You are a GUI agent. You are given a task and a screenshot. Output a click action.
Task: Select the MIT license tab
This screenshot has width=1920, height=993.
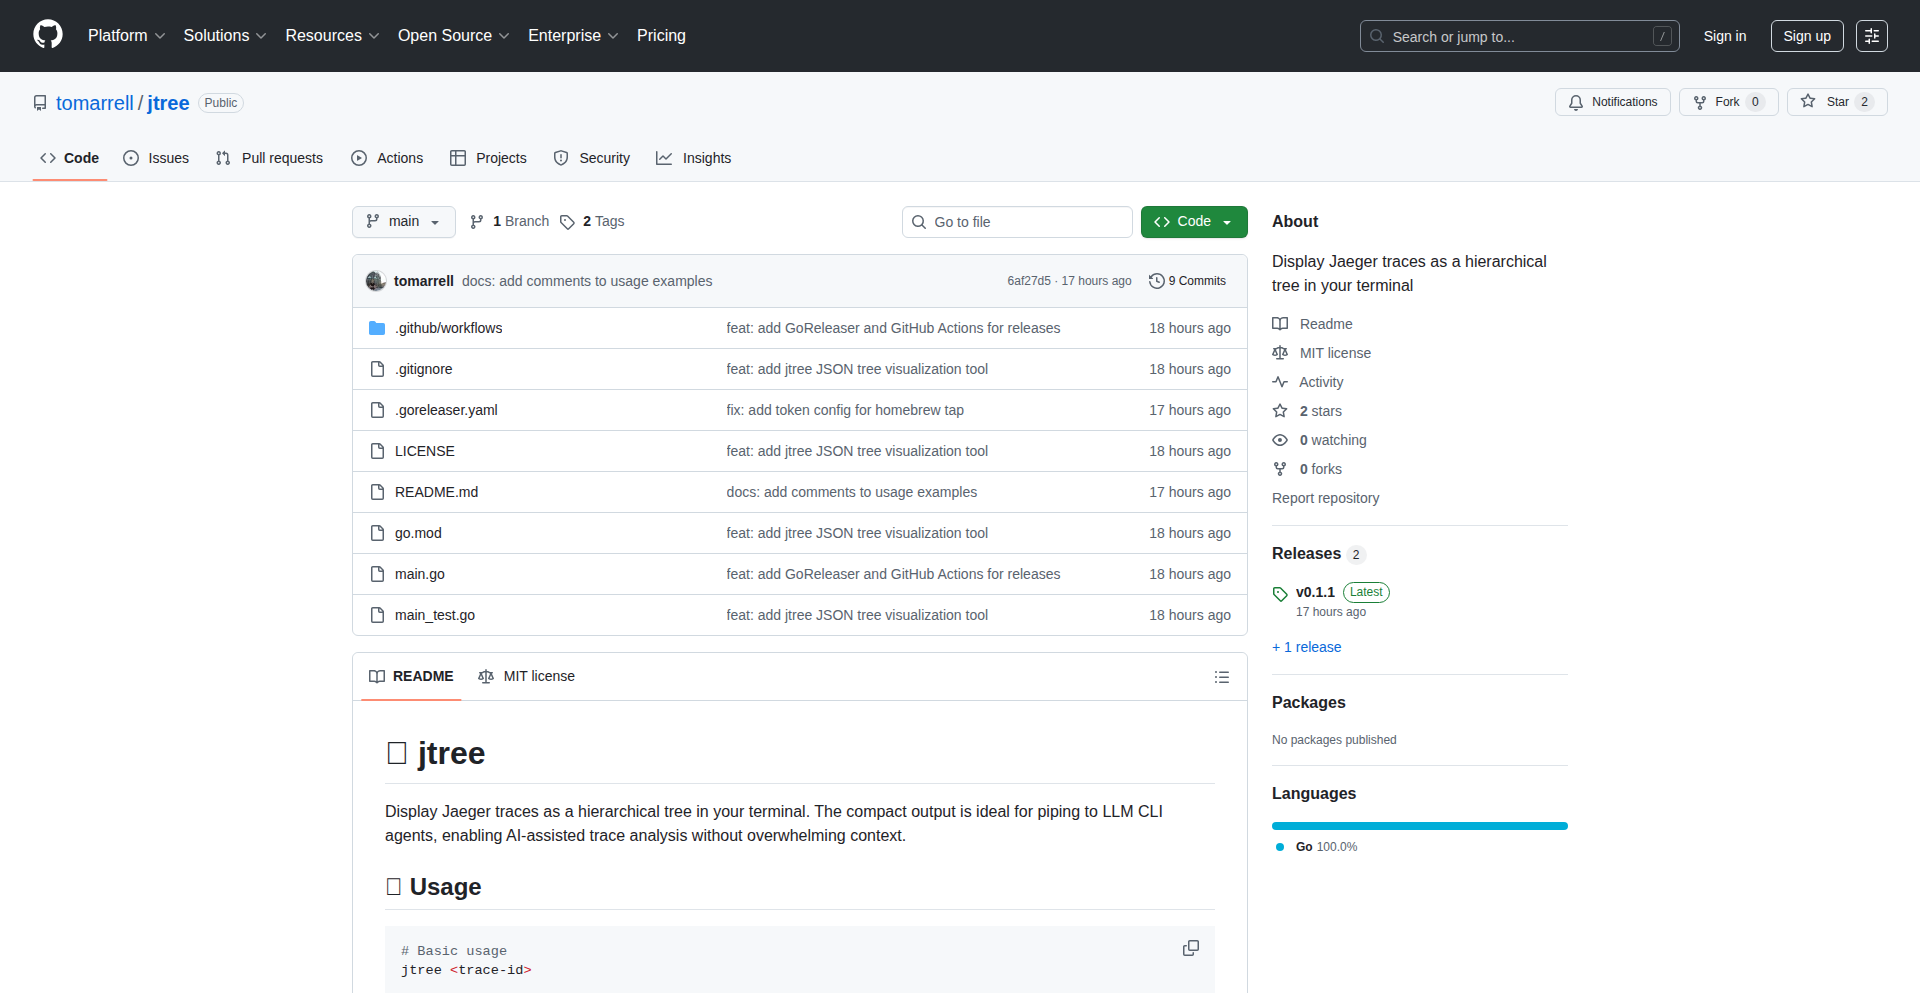tap(527, 677)
